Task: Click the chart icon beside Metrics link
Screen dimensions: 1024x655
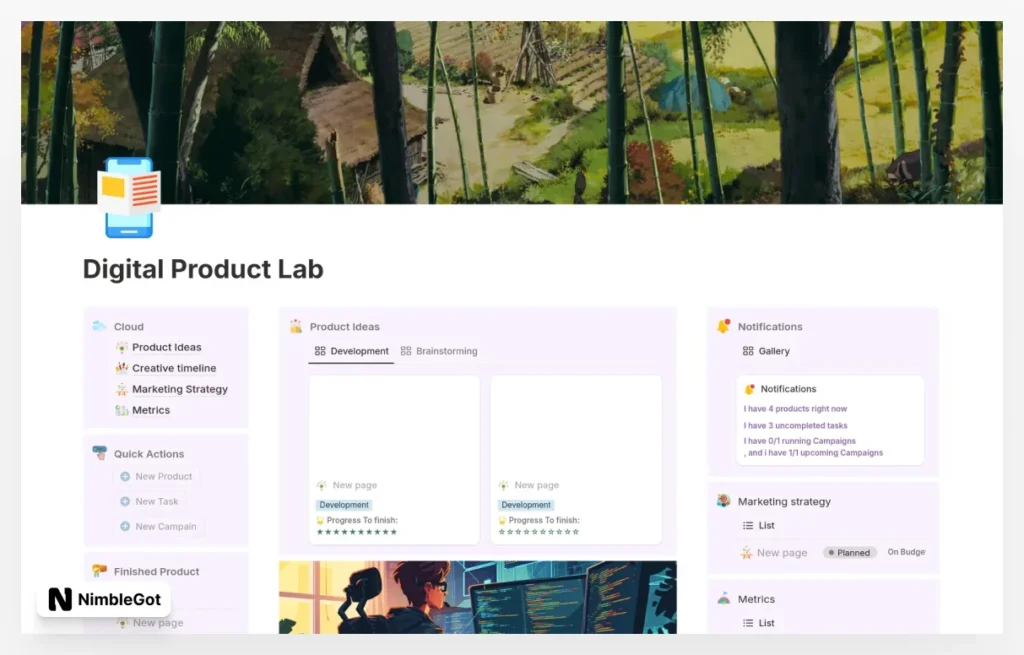Action: (x=121, y=410)
